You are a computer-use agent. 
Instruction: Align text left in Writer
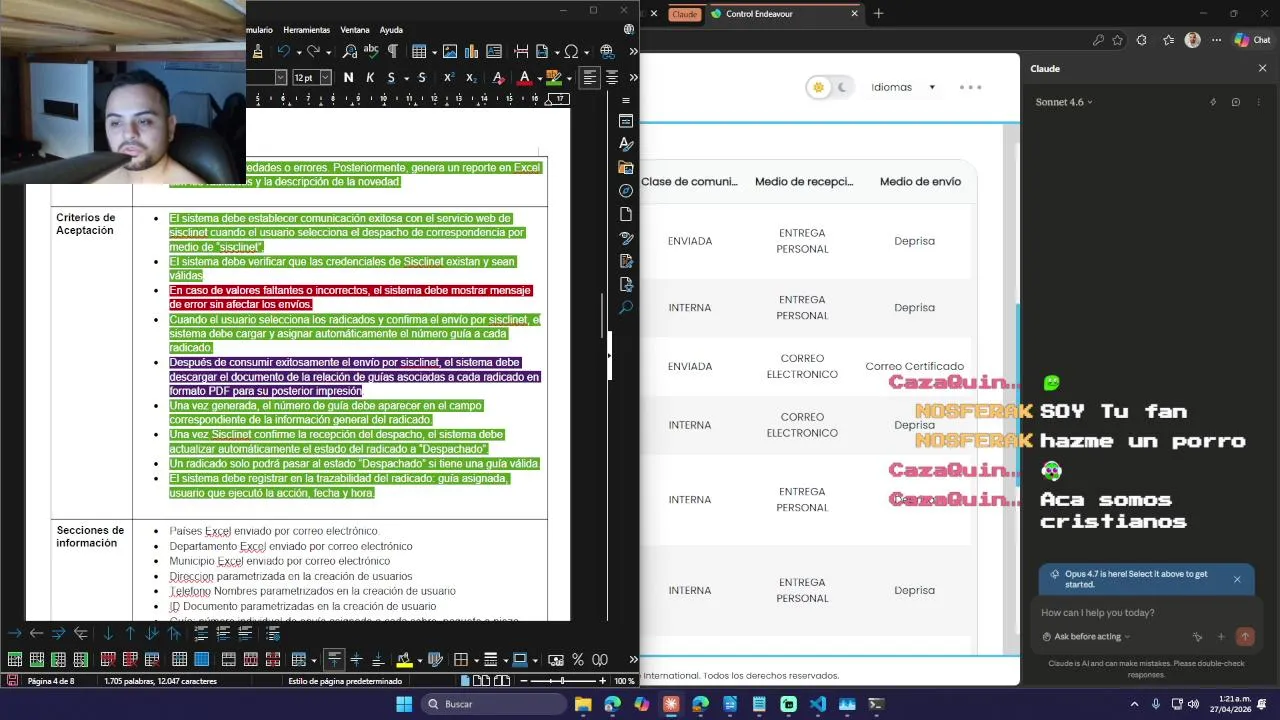coord(590,78)
